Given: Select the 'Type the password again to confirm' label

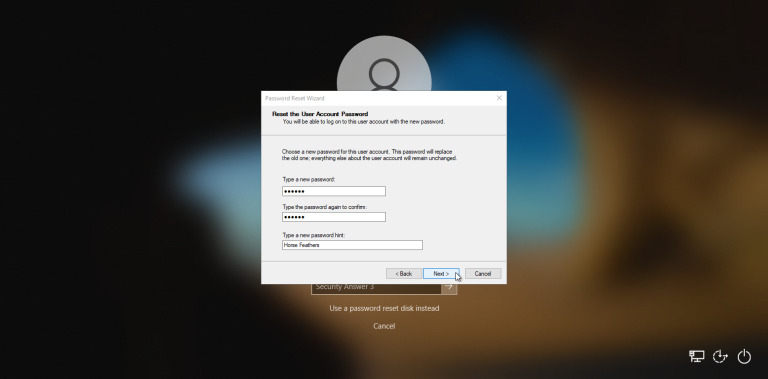Looking at the screenshot, I should [x=325, y=207].
